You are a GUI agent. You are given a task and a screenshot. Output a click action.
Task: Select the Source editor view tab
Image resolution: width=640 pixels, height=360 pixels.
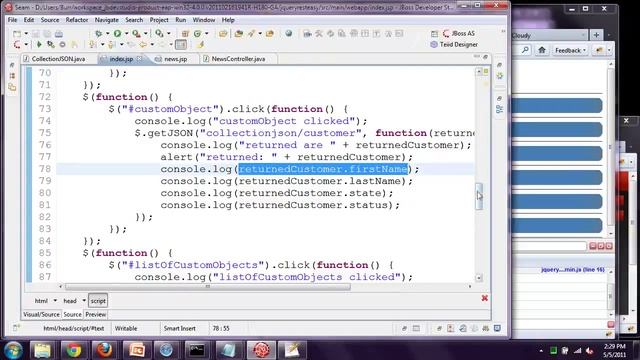72,314
